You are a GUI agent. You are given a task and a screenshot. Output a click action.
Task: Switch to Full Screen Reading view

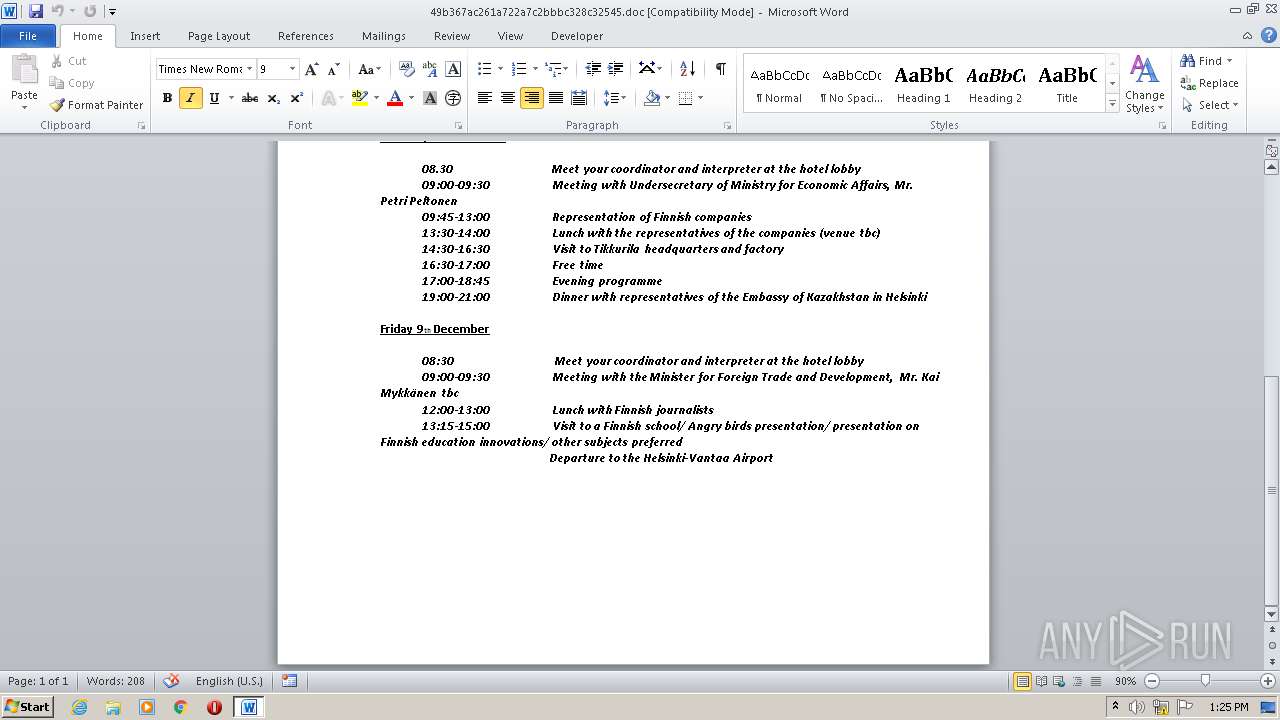[1041, 681]
